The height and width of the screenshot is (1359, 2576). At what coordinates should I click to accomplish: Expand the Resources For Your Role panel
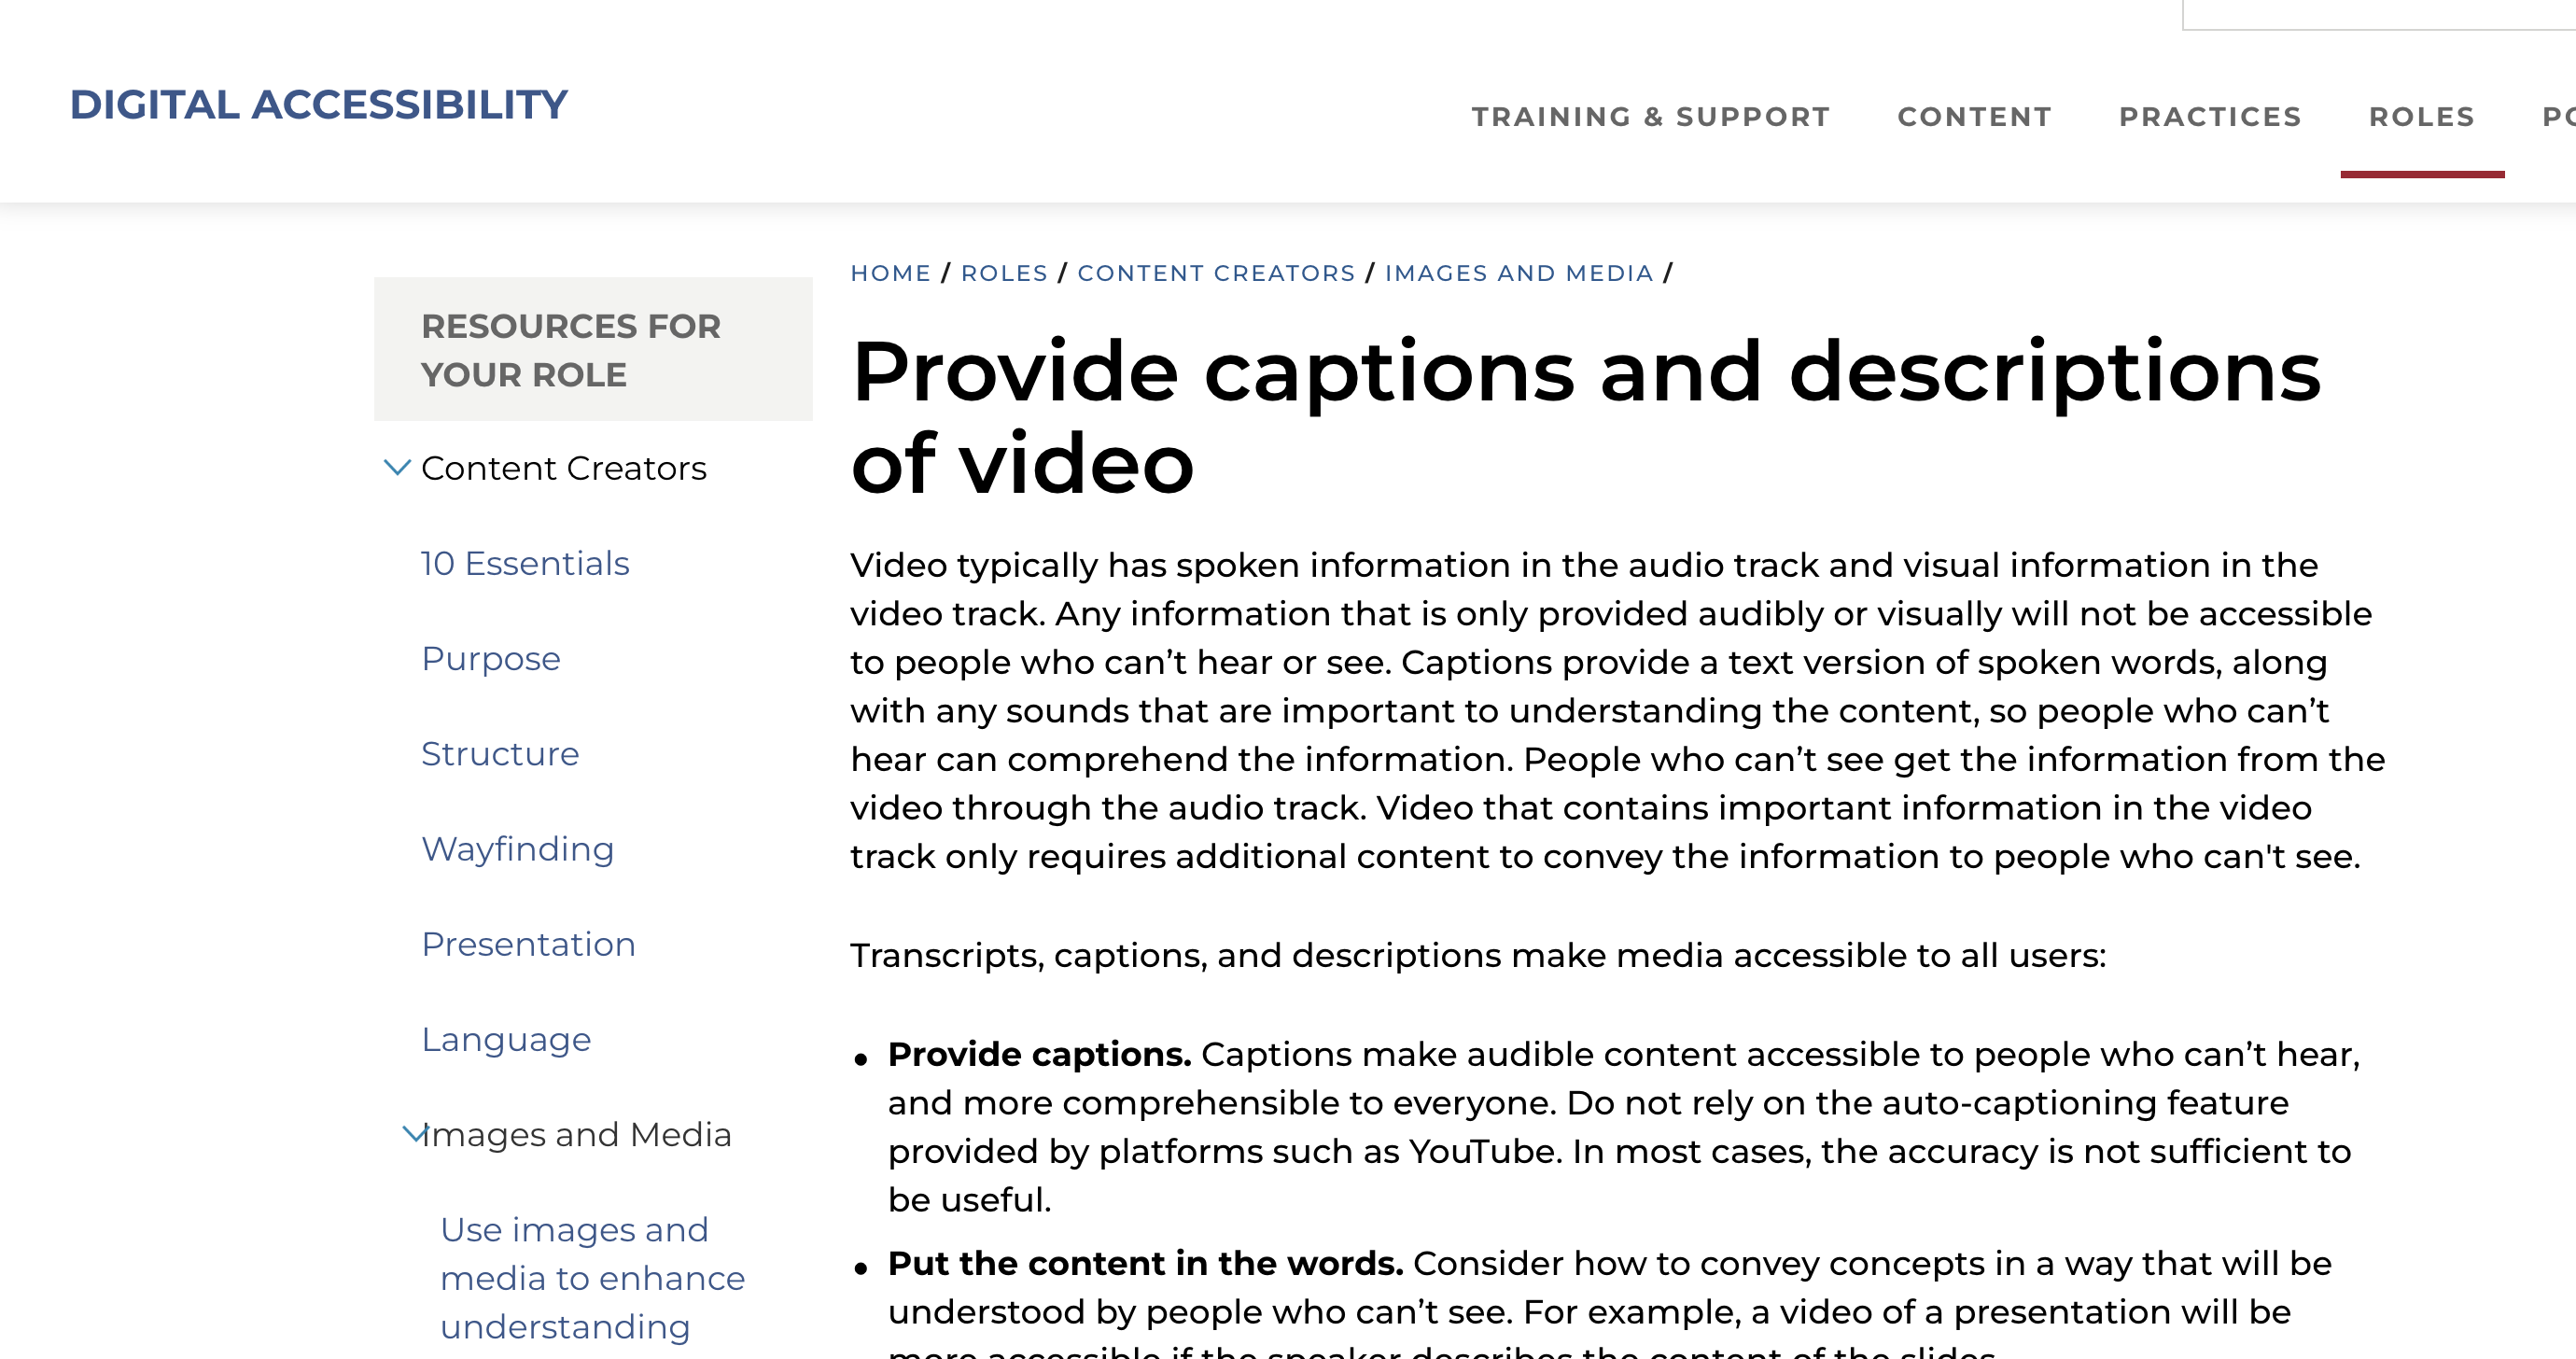pyautogui.click(x=591, y=349)
